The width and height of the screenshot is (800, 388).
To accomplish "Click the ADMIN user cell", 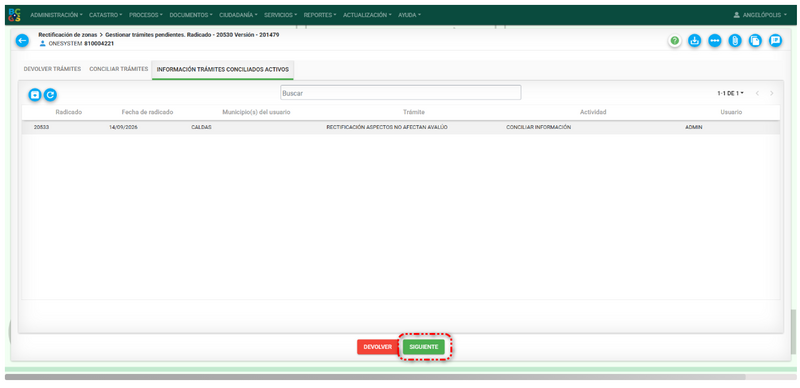I will click(693, 127).
